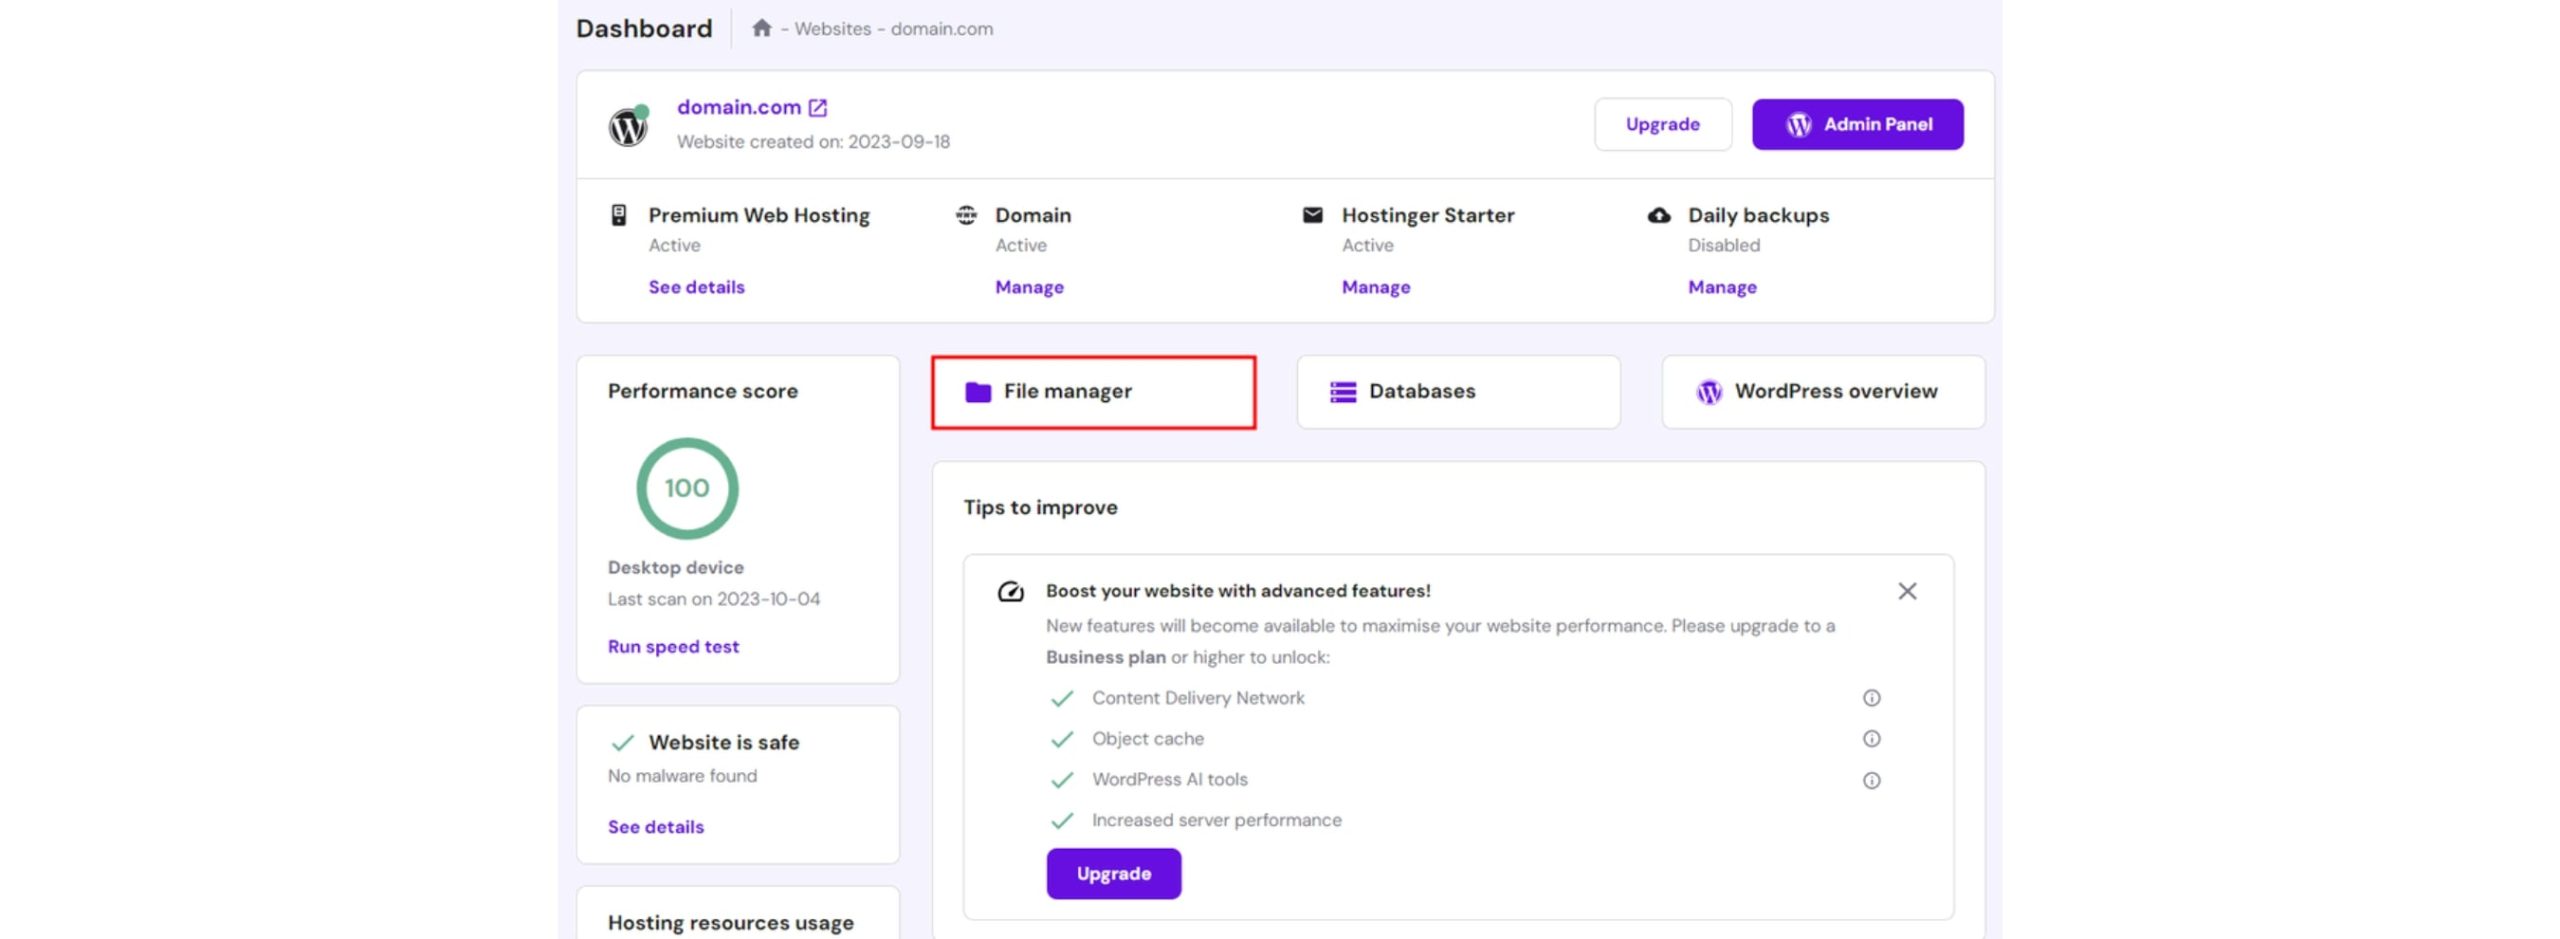Run speed test

coord(673,647)
